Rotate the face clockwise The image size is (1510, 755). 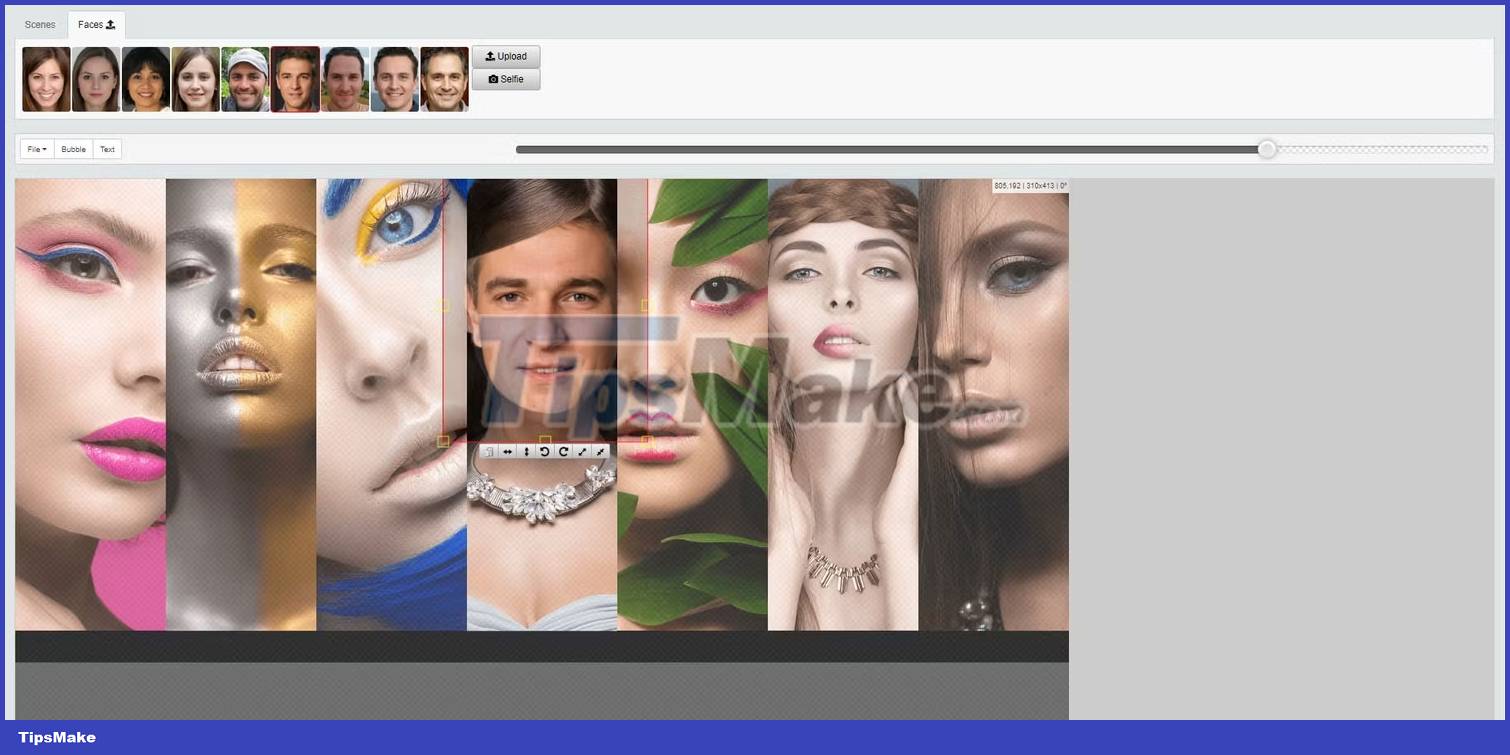[x=563, y=452]
